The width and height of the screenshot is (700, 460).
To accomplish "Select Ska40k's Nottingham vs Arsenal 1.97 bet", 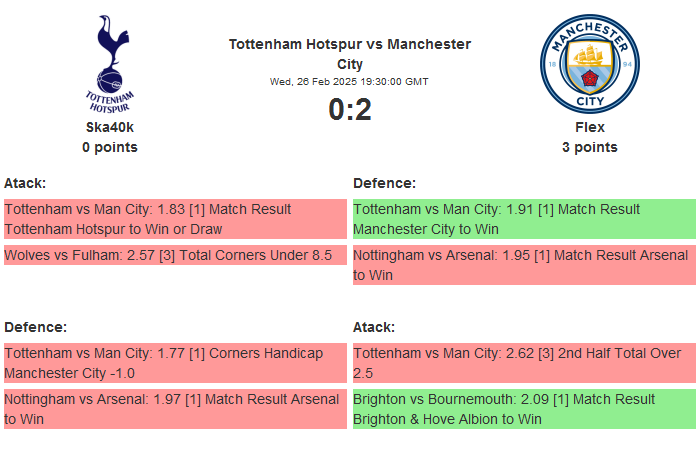I will pos(175,409).
